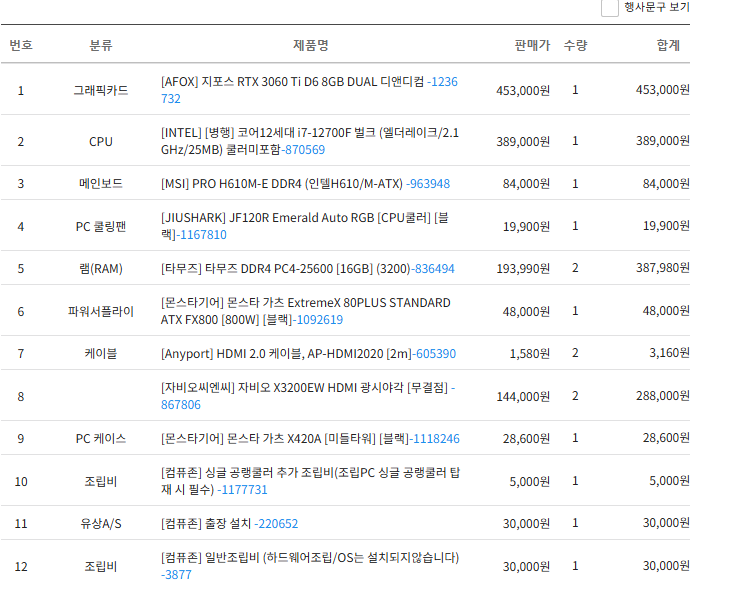Click the 번호 column header

tap(21, 45)
